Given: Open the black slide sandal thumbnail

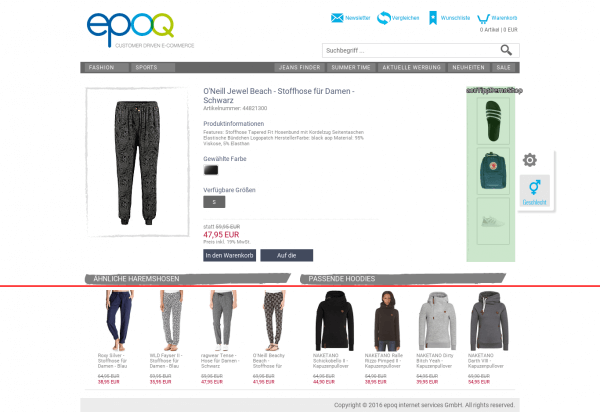Looking at the screenshot, I should click(493, 121).
